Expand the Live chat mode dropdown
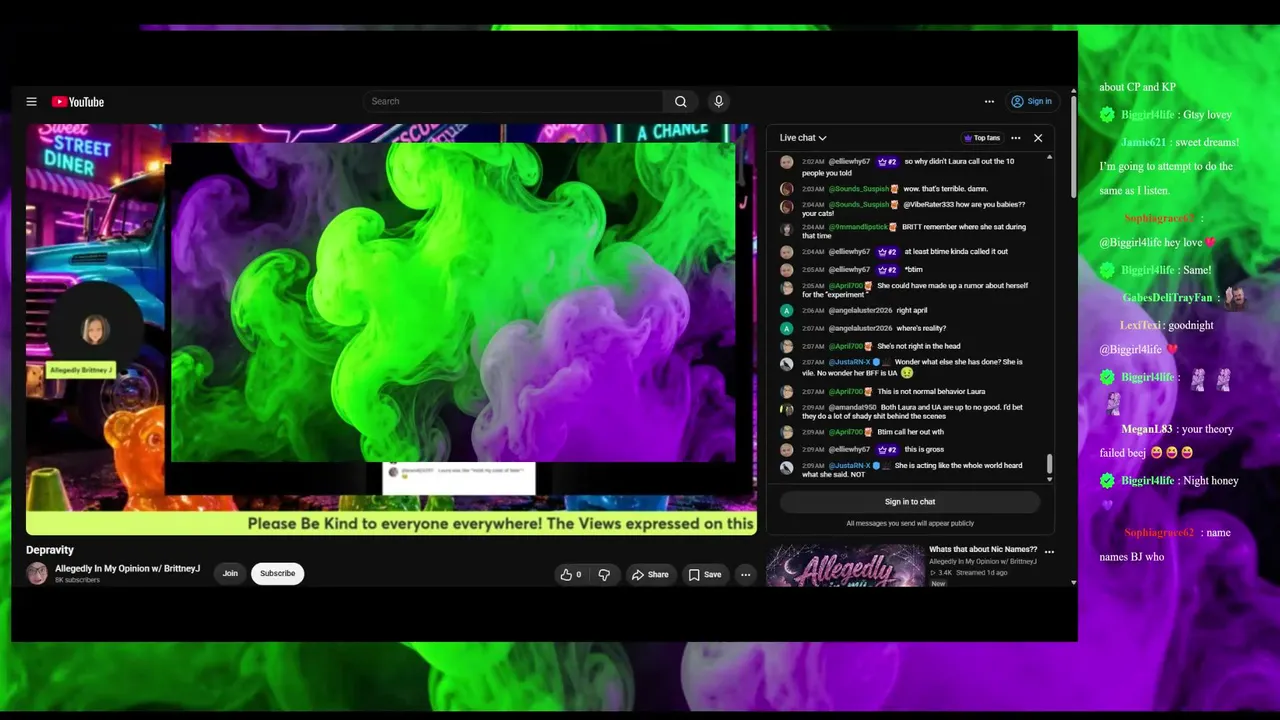This screenshot has width=1280, height=720. pyautogui.click(x=803, y=138)
